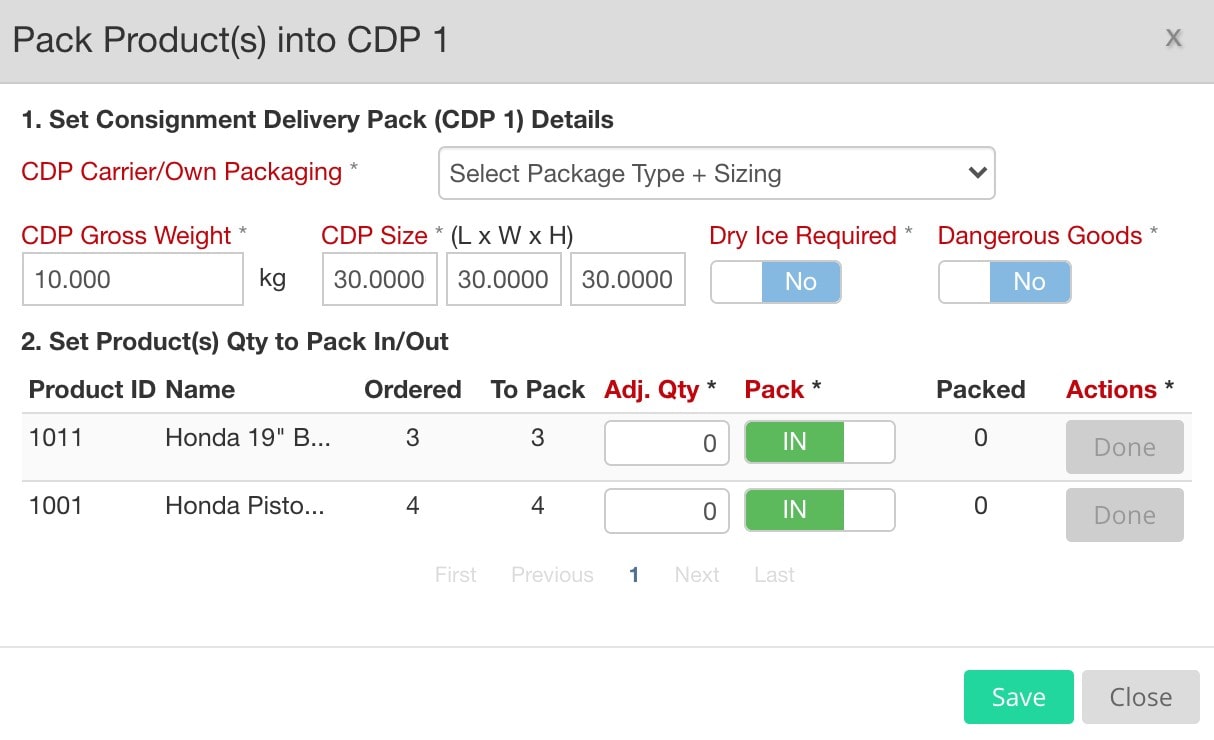Image resolution: width=1214 pixels, height=740 pixels.
Task: Click To Pack value 4 for product 1001
Action: coord(538,505)
